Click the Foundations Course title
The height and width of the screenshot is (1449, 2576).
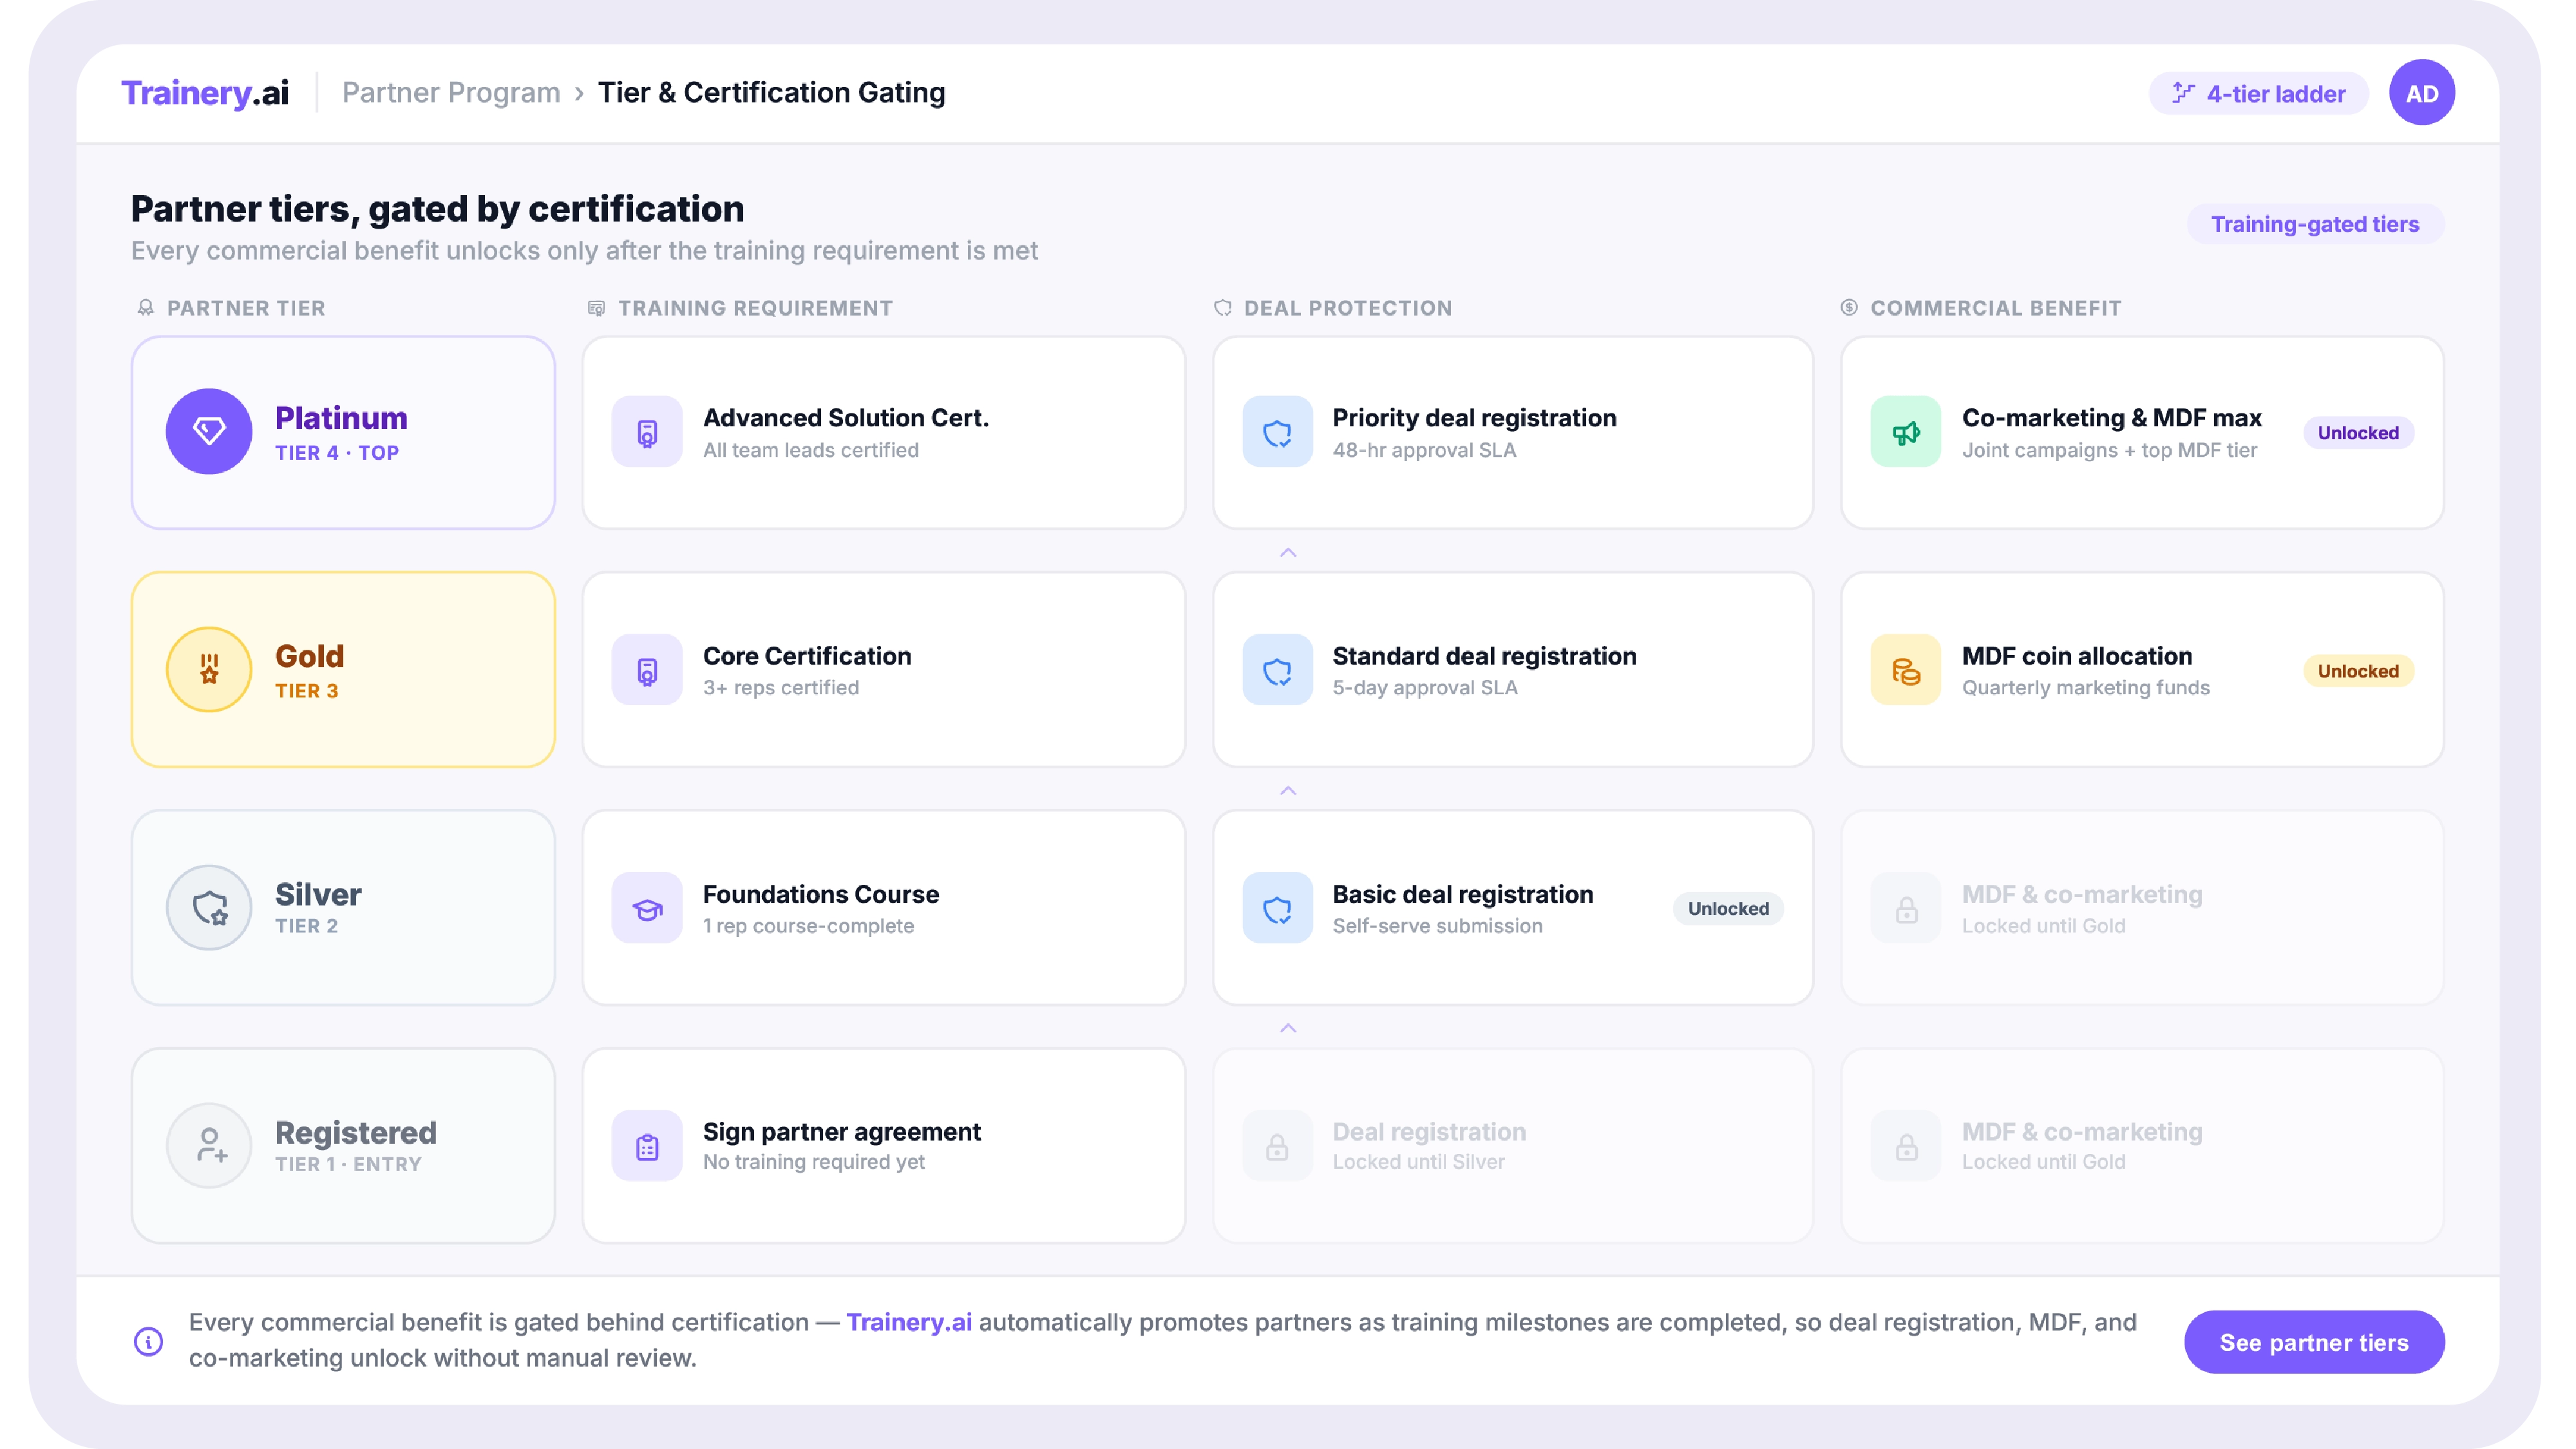click(821, 894)
